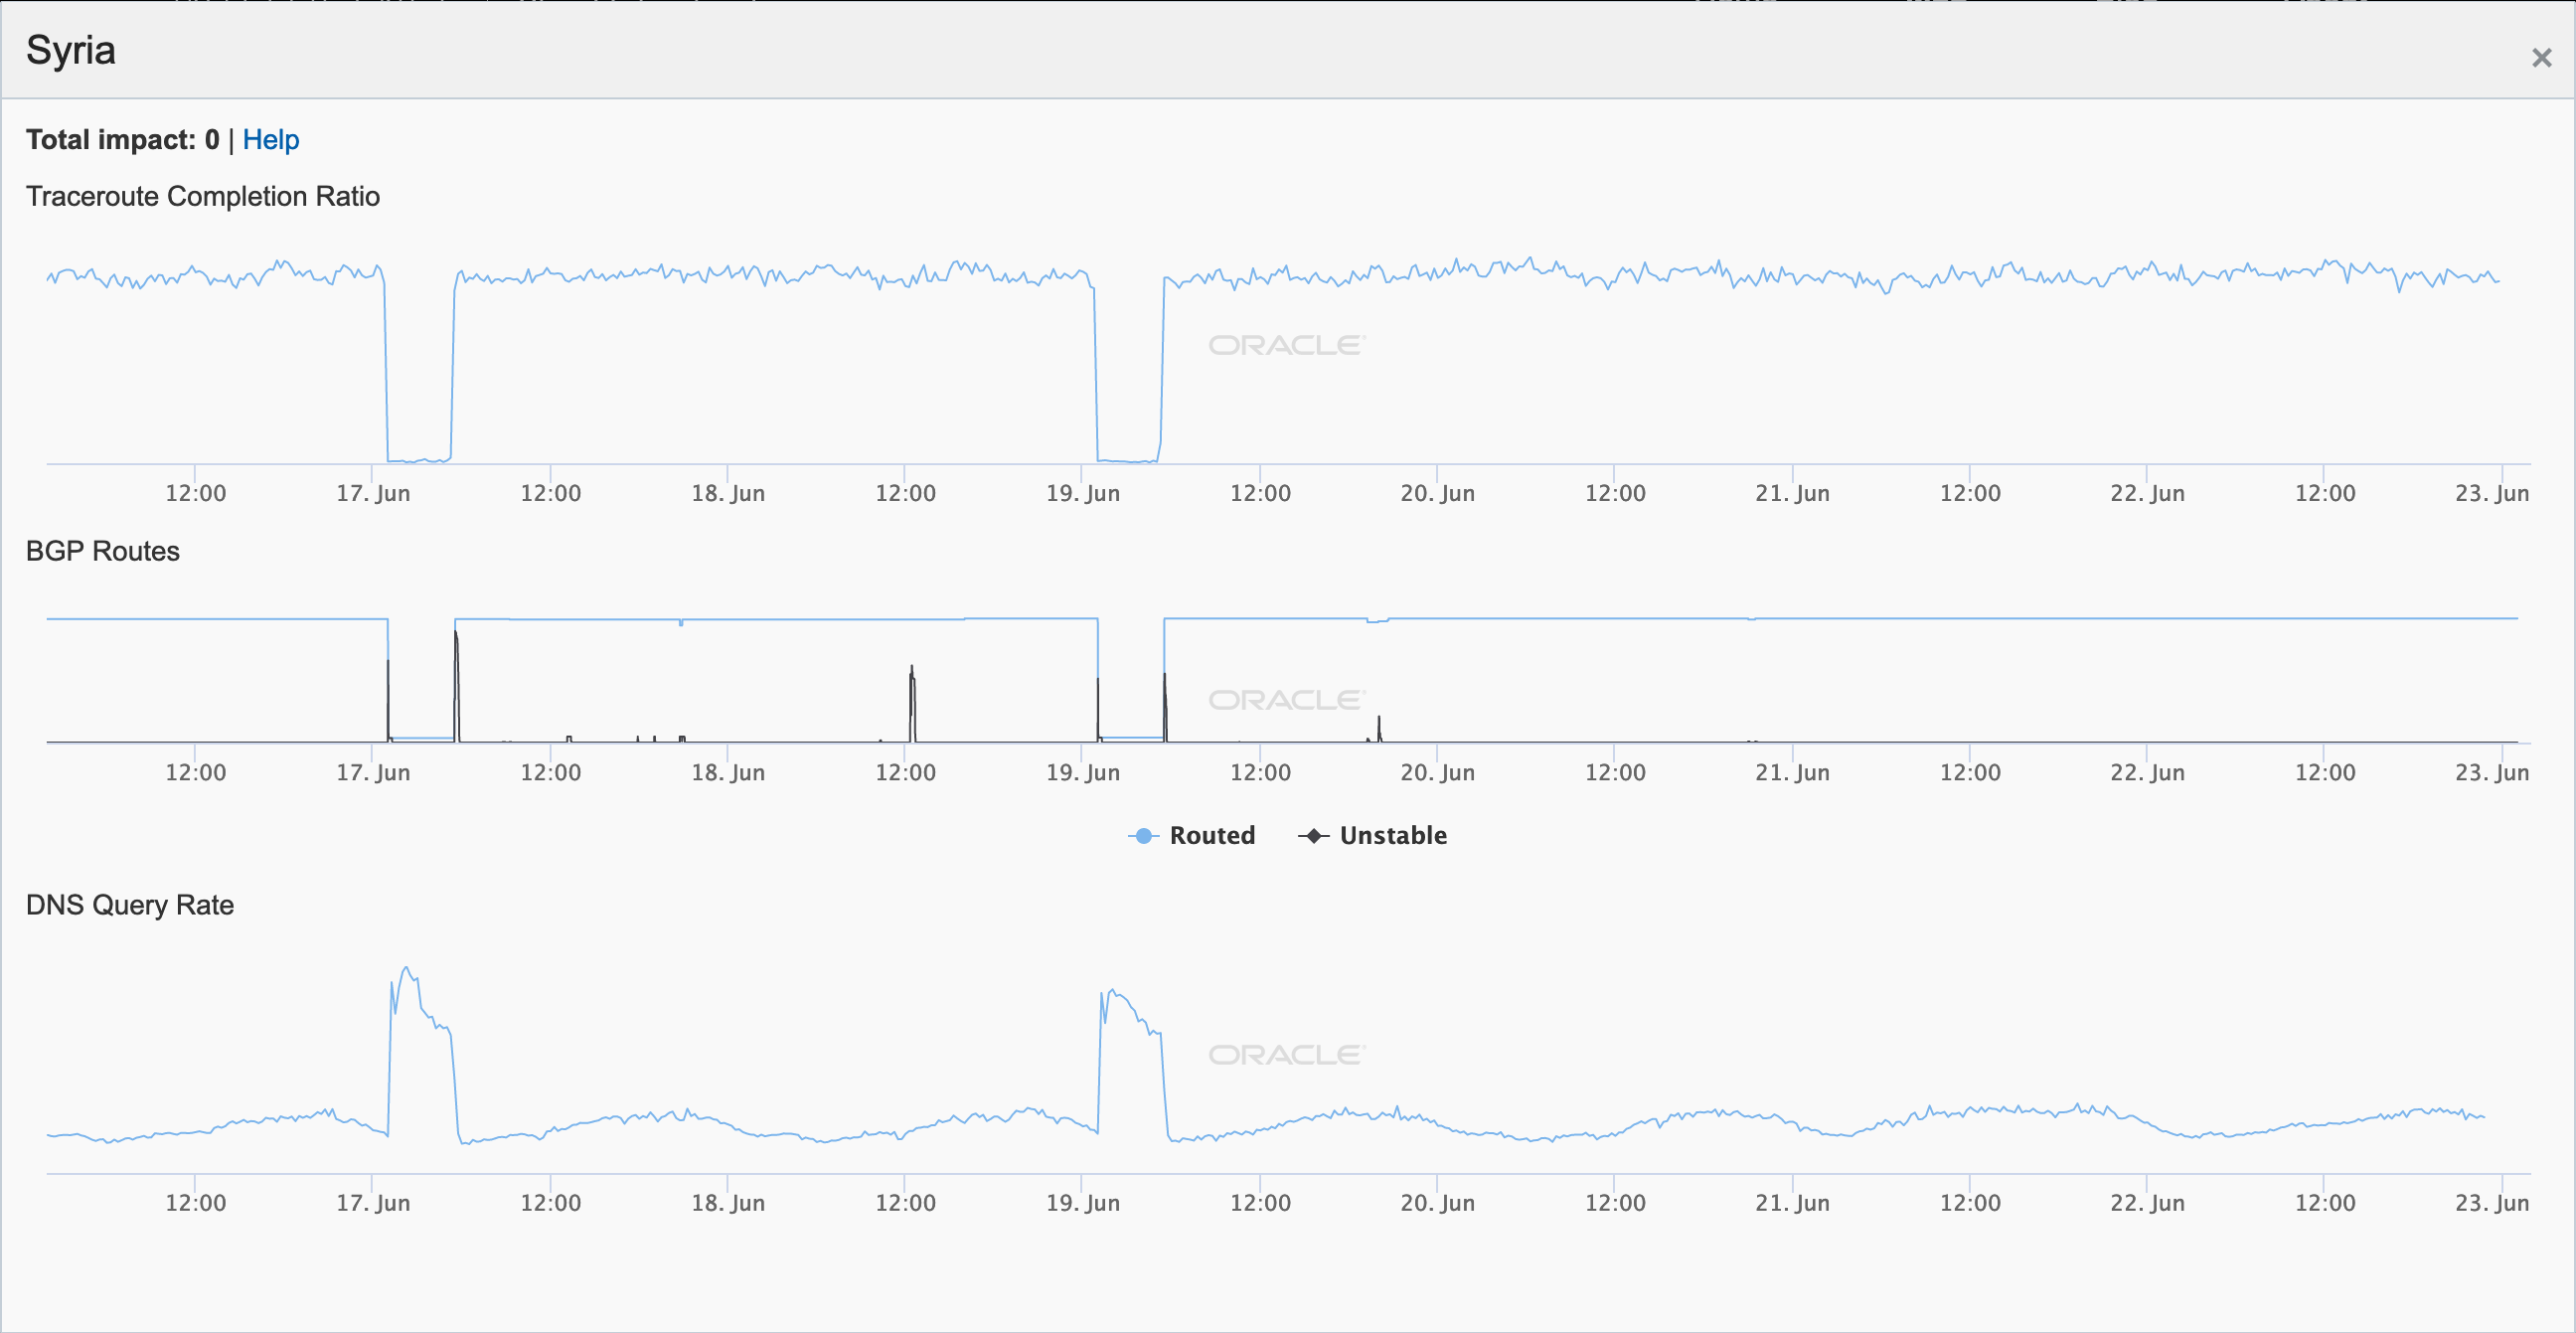Click first DNS query spike peak
2576x1333 pixels.
(x=406, y=968)
